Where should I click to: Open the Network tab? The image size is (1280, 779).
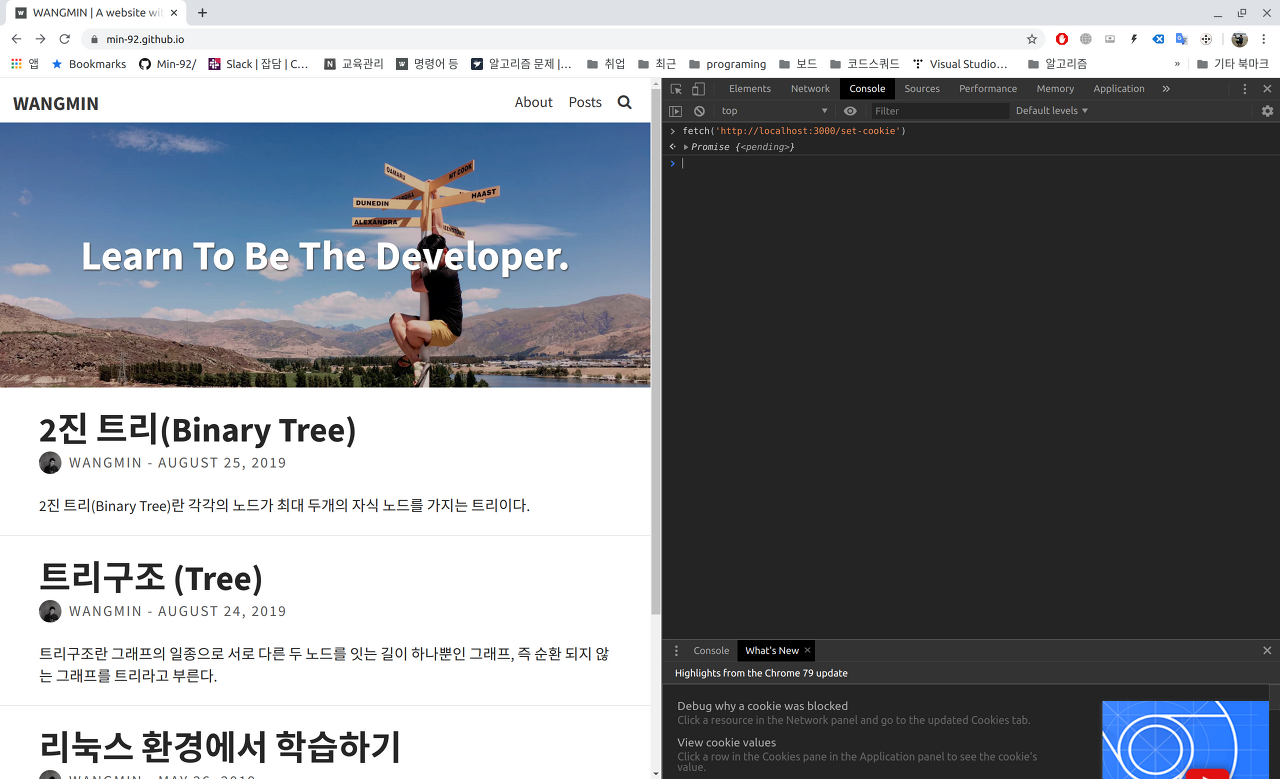810,89
